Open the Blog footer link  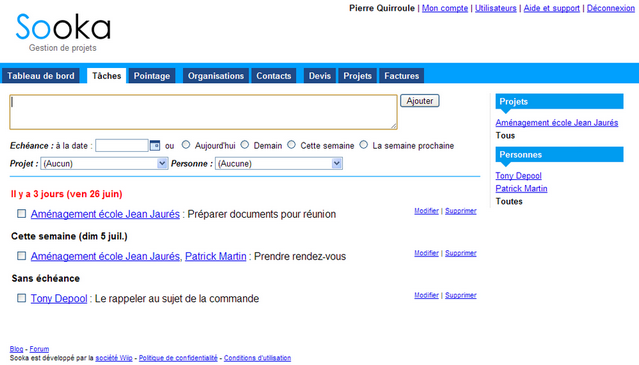(16, 349)
